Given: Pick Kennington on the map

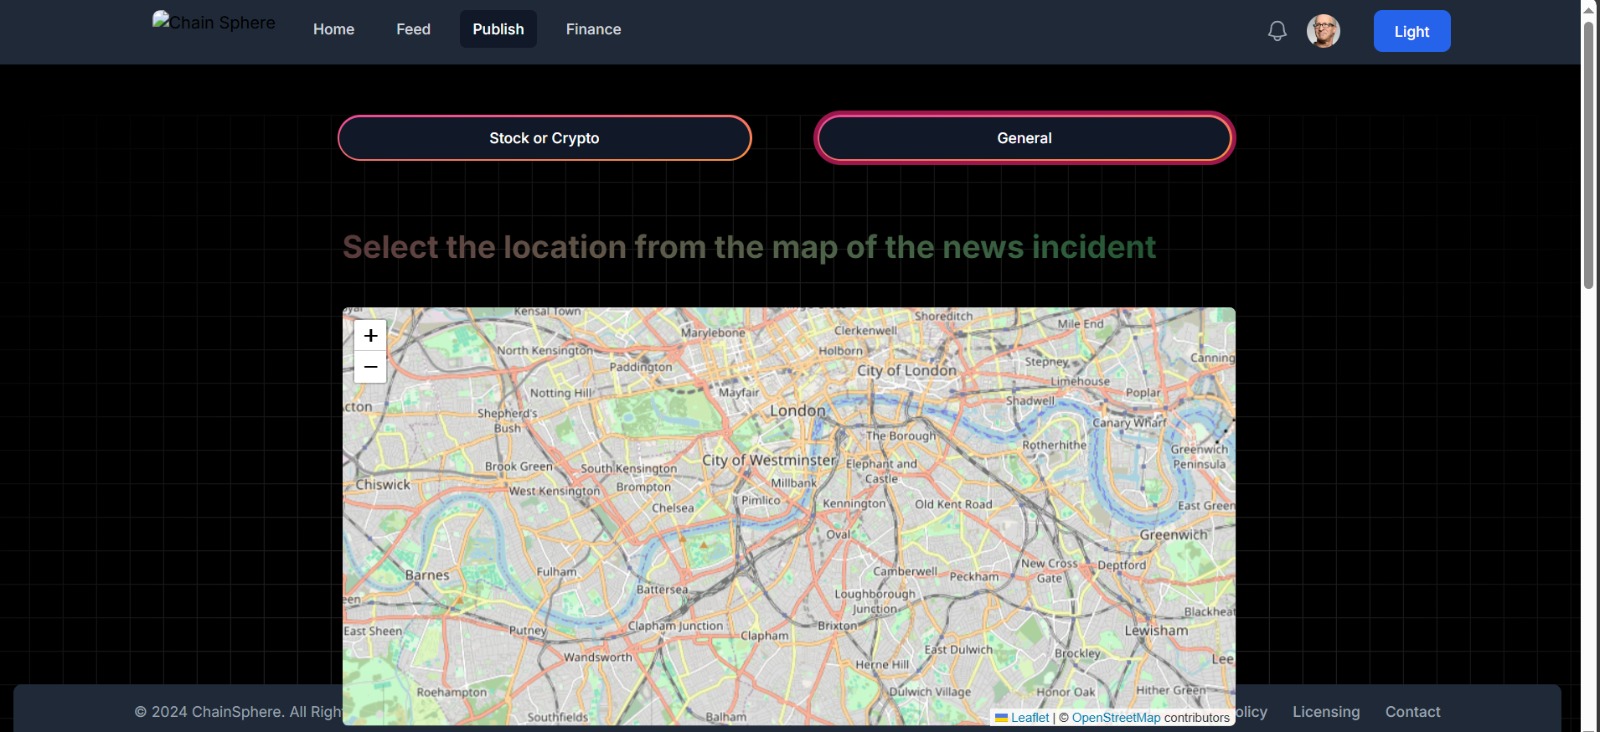Looking at the screenshot, I should pyautogui.click(x=854, y=504).
